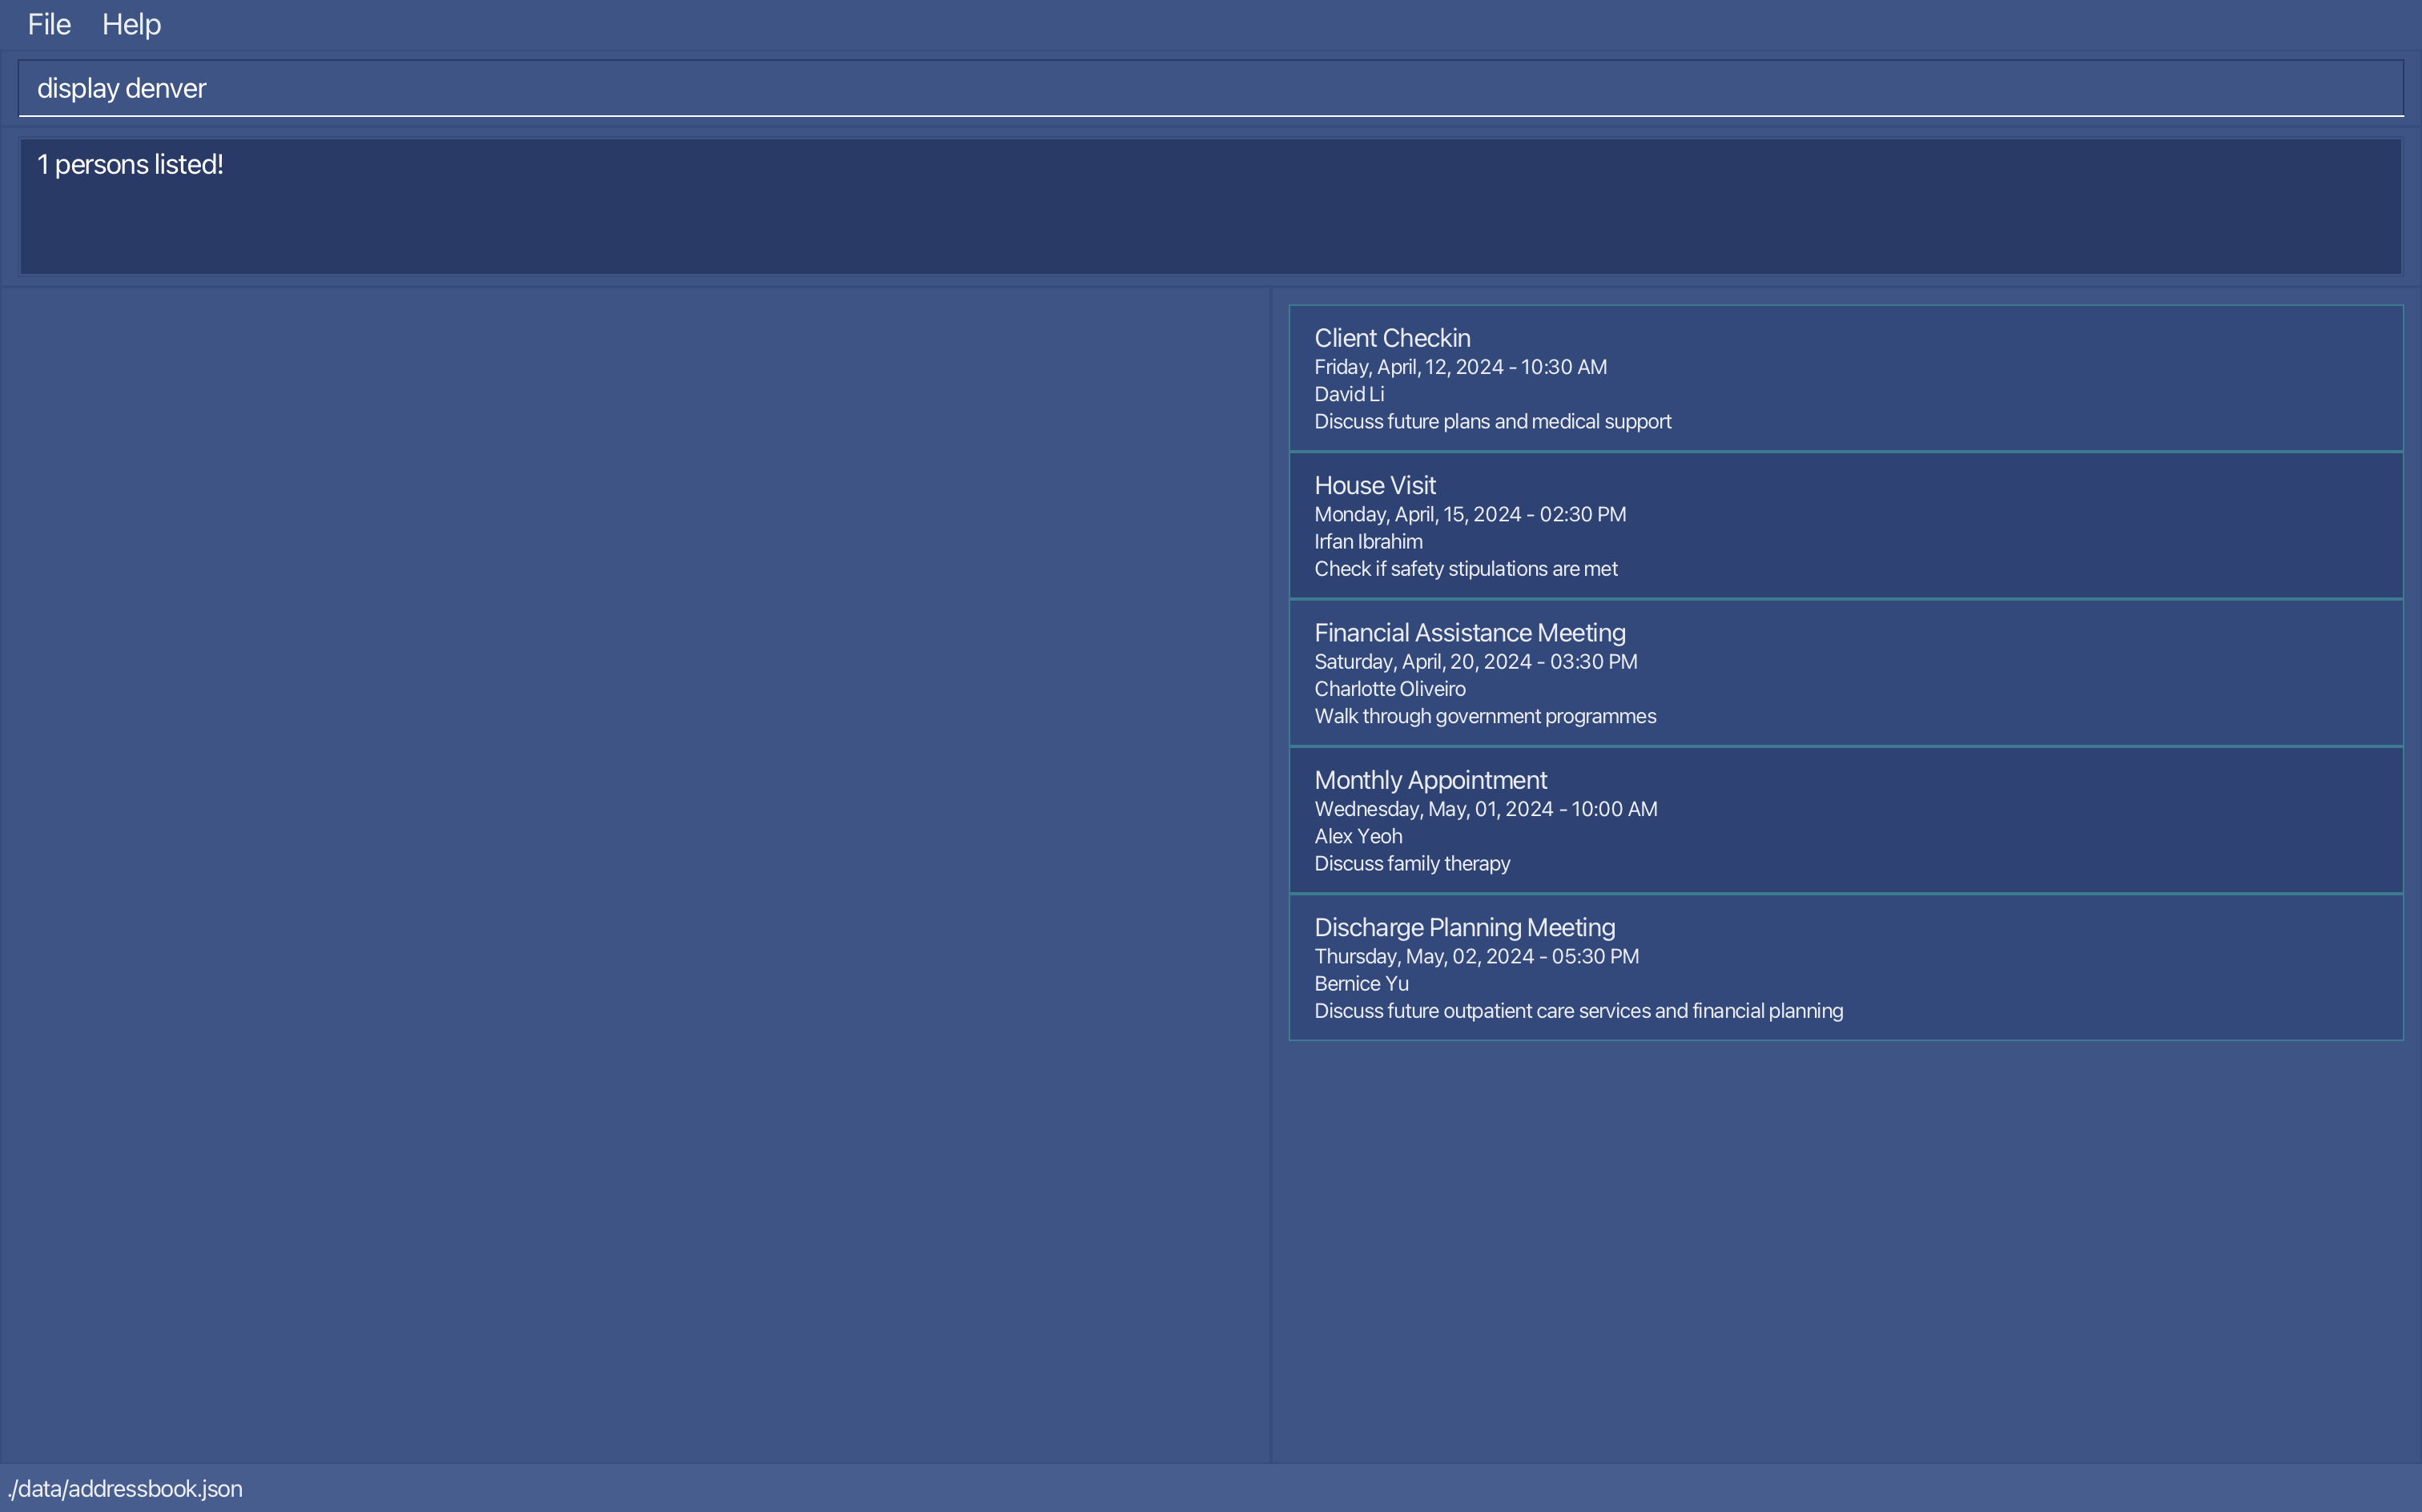Image resolution: width=2422 pixels, height=1512 pixels.
Task: Click the Bernice Yu client name
Action: 1360,983
